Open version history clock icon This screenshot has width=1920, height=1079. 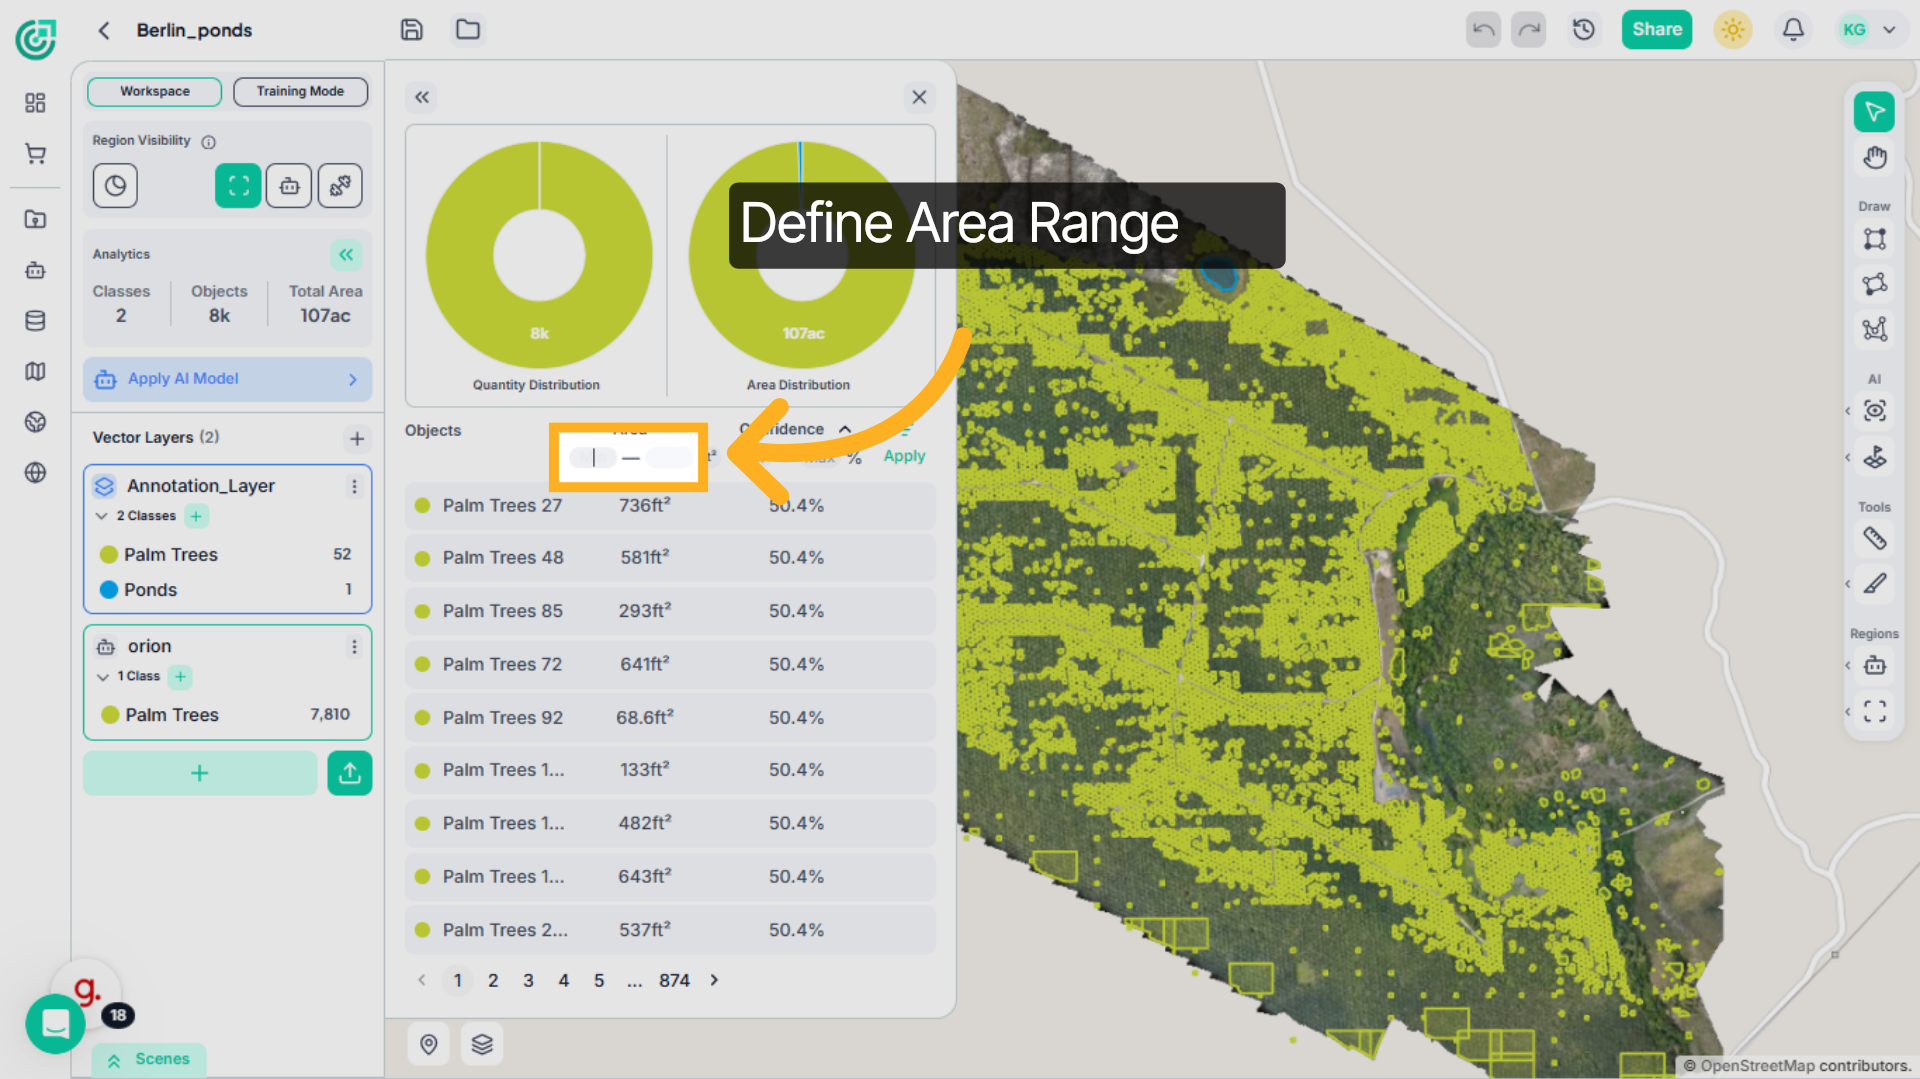(x=1584, y=30)
